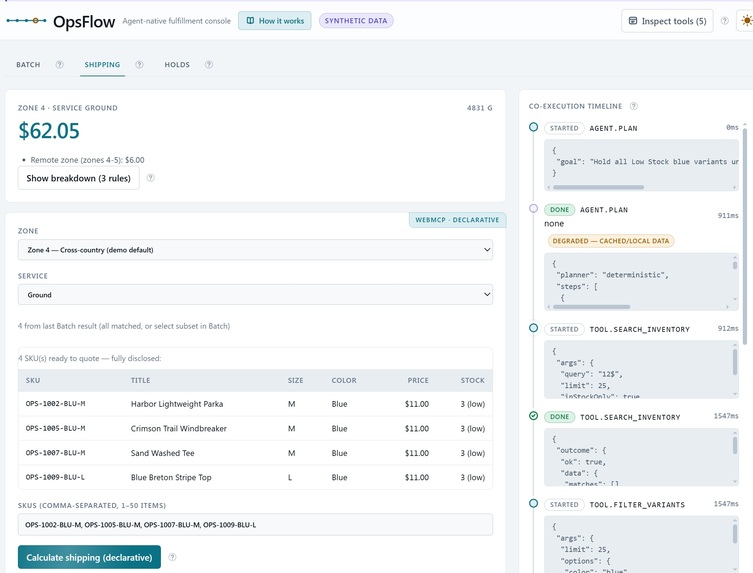
Task: Select row OPS-1009-BLU-L
Action: pos(255,477)
